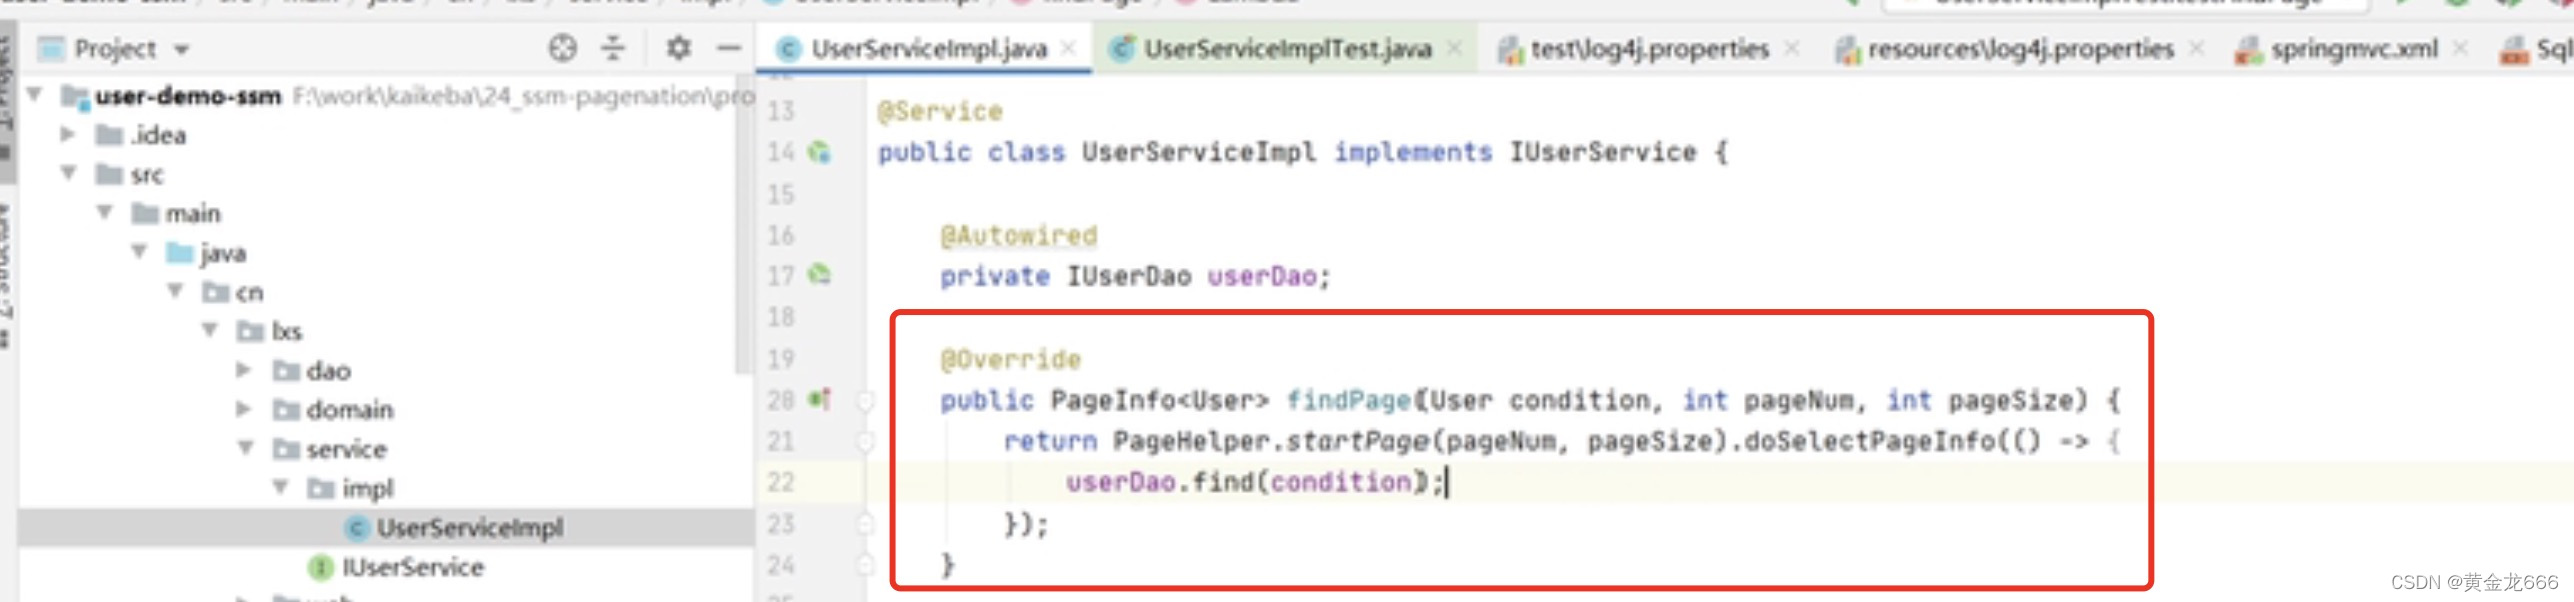
Task: Click the locate/scroll-from-source target icon
Action: [x=563, y=48]
